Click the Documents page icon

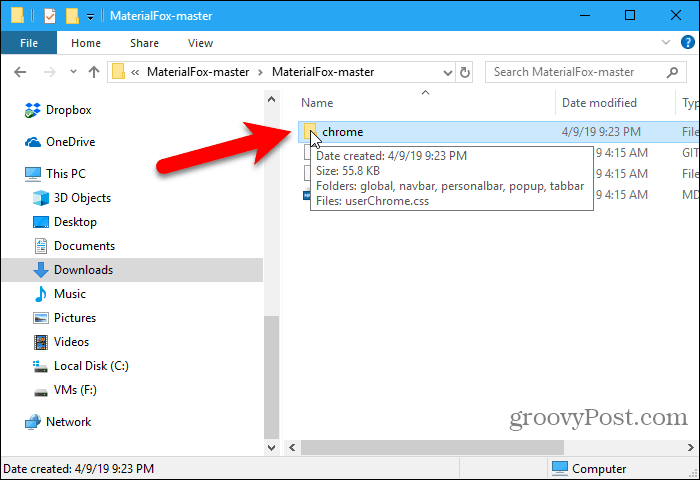coord(41,246)
